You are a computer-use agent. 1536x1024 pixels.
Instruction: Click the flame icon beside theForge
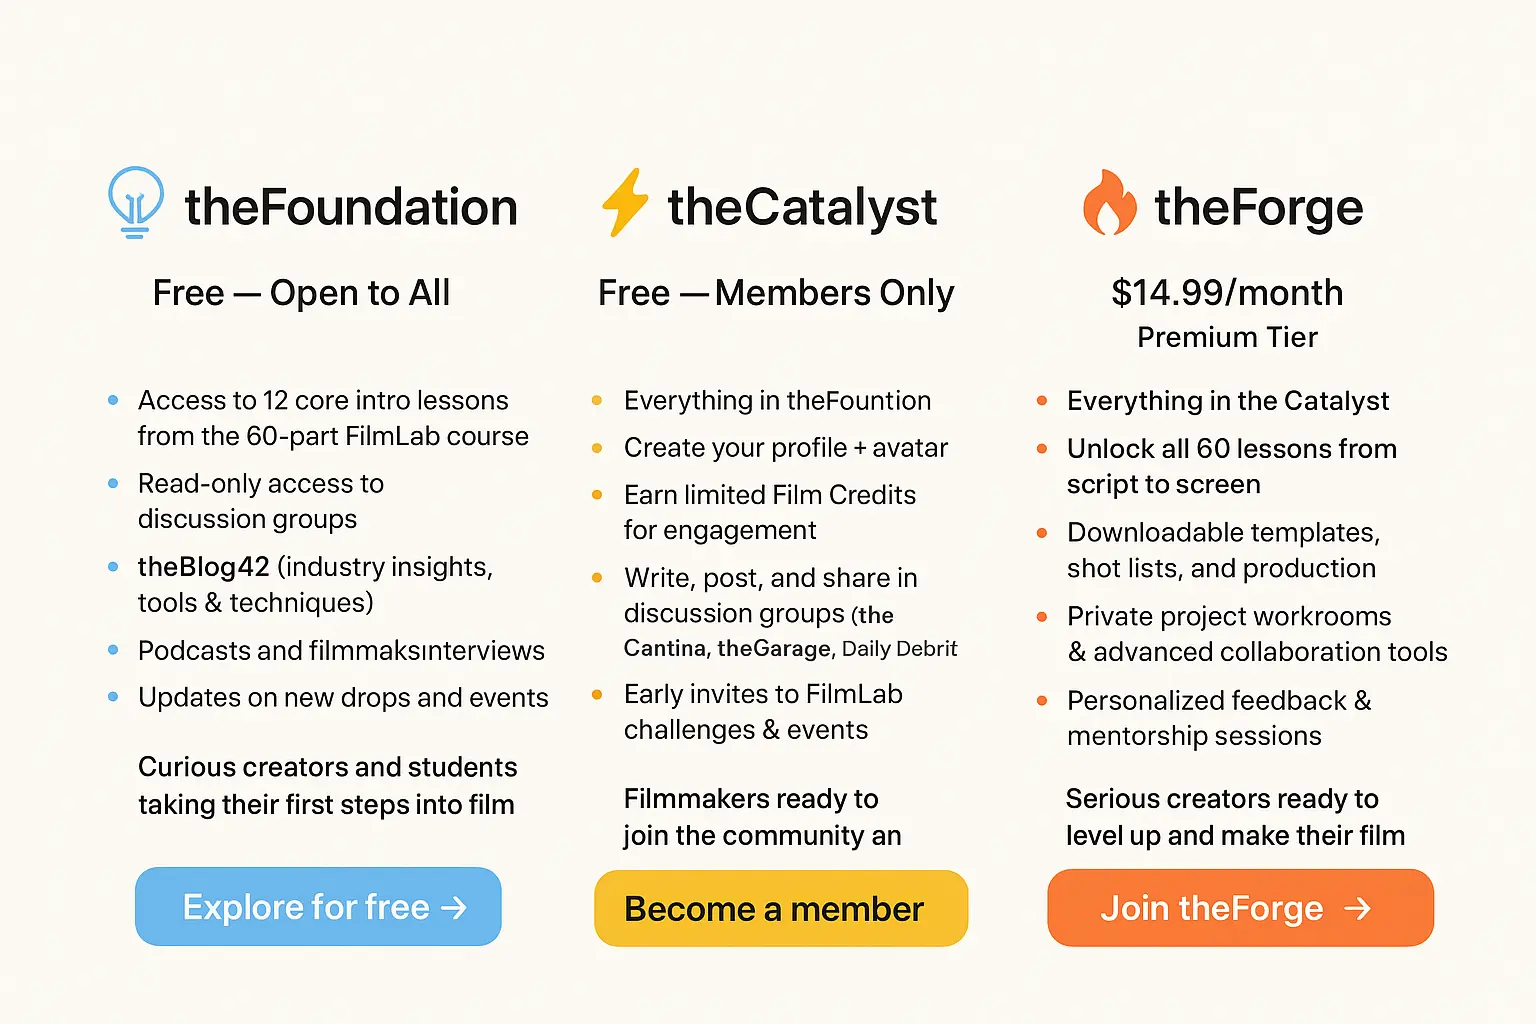click(1109, 203)
